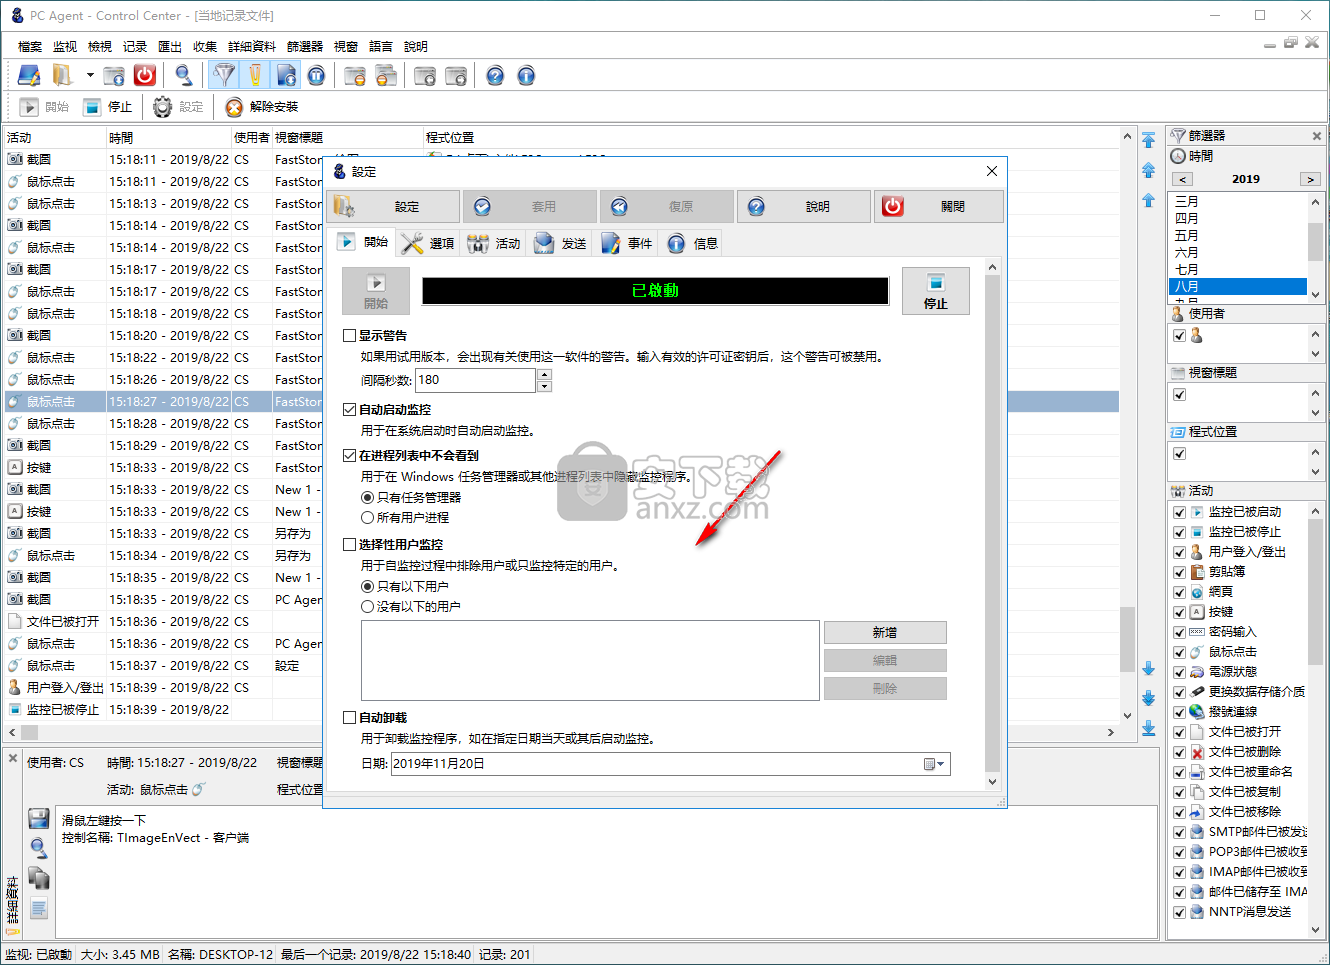Open the 监视 menu
Viewport: 1330px width, 965px height.
[65, 47]
